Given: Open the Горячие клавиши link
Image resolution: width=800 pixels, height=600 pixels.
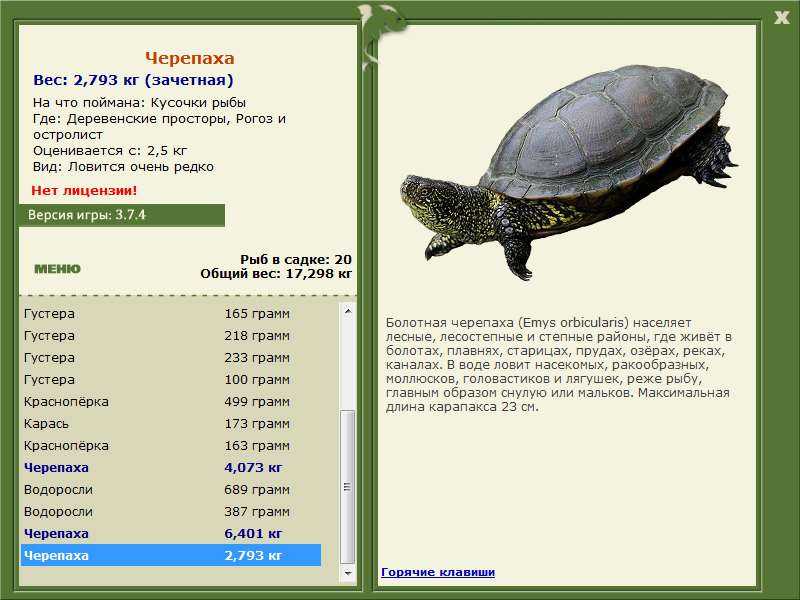Looking at the screenshot, I should [438, 572].
